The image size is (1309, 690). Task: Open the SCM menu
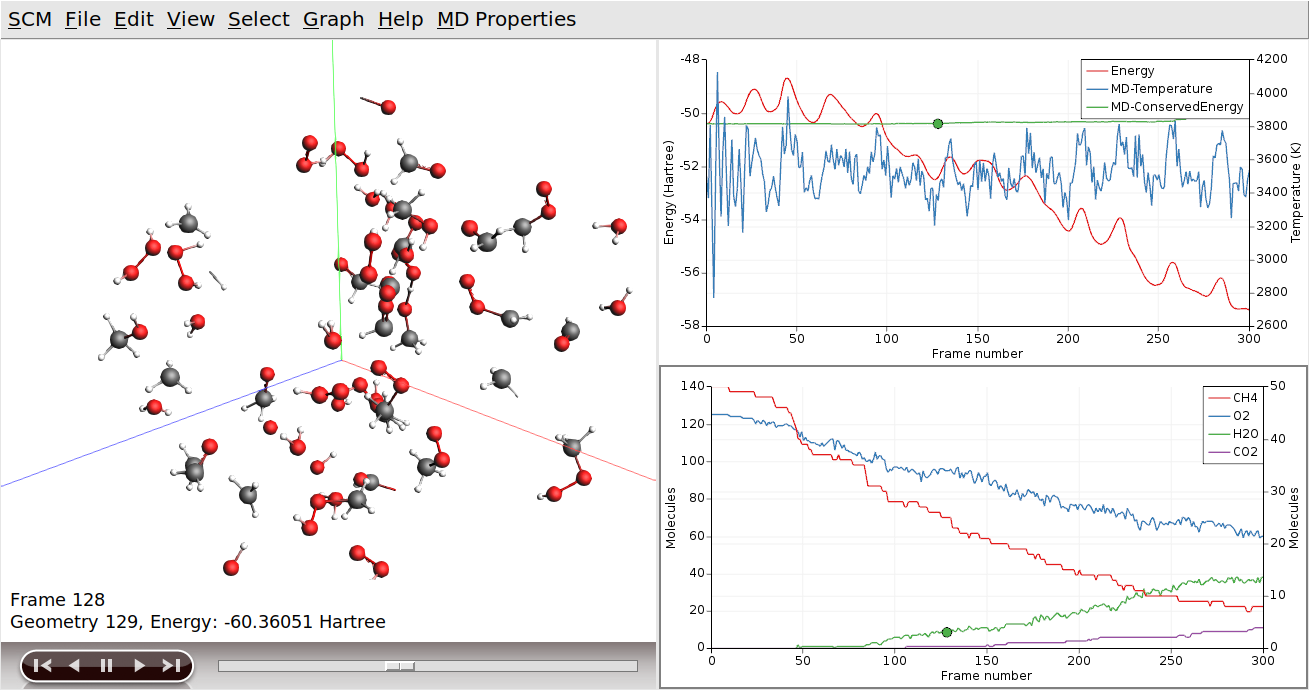click(x=30, y=19)
